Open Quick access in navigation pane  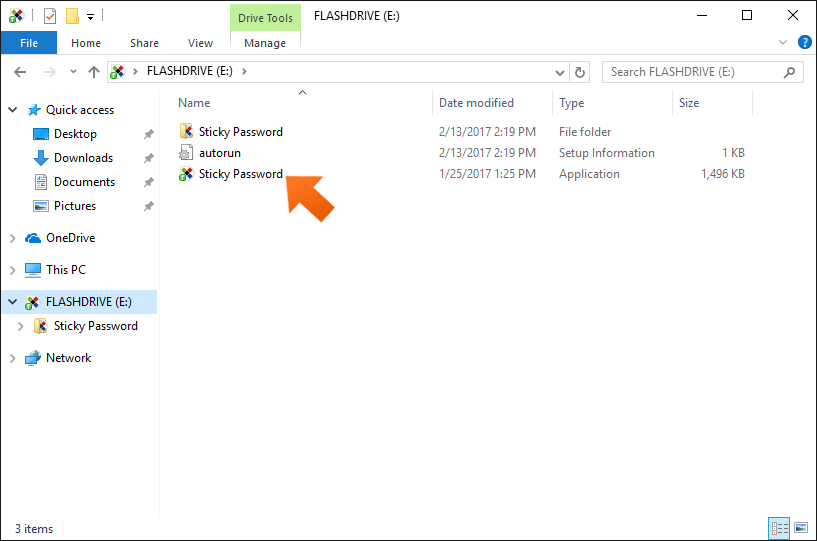[x=80, y=109]
